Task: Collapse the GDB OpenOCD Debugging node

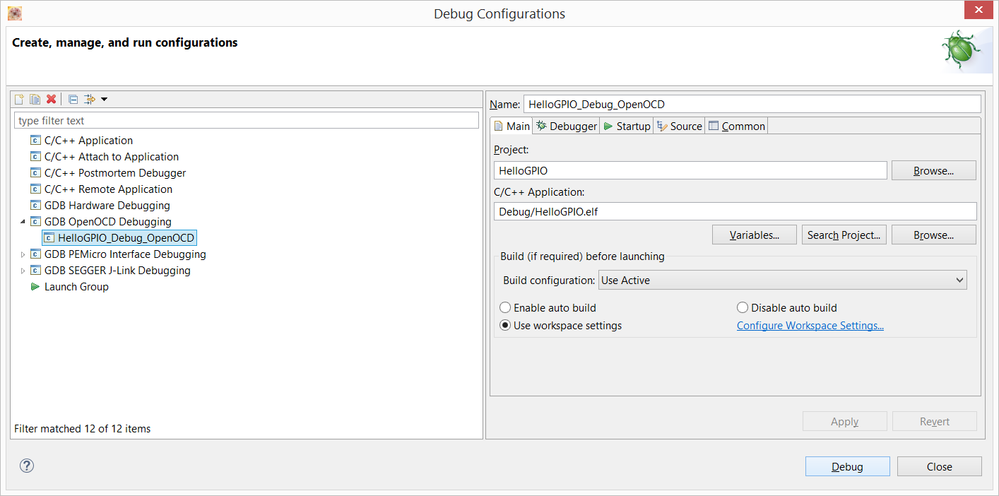Action: coord(23,222)
